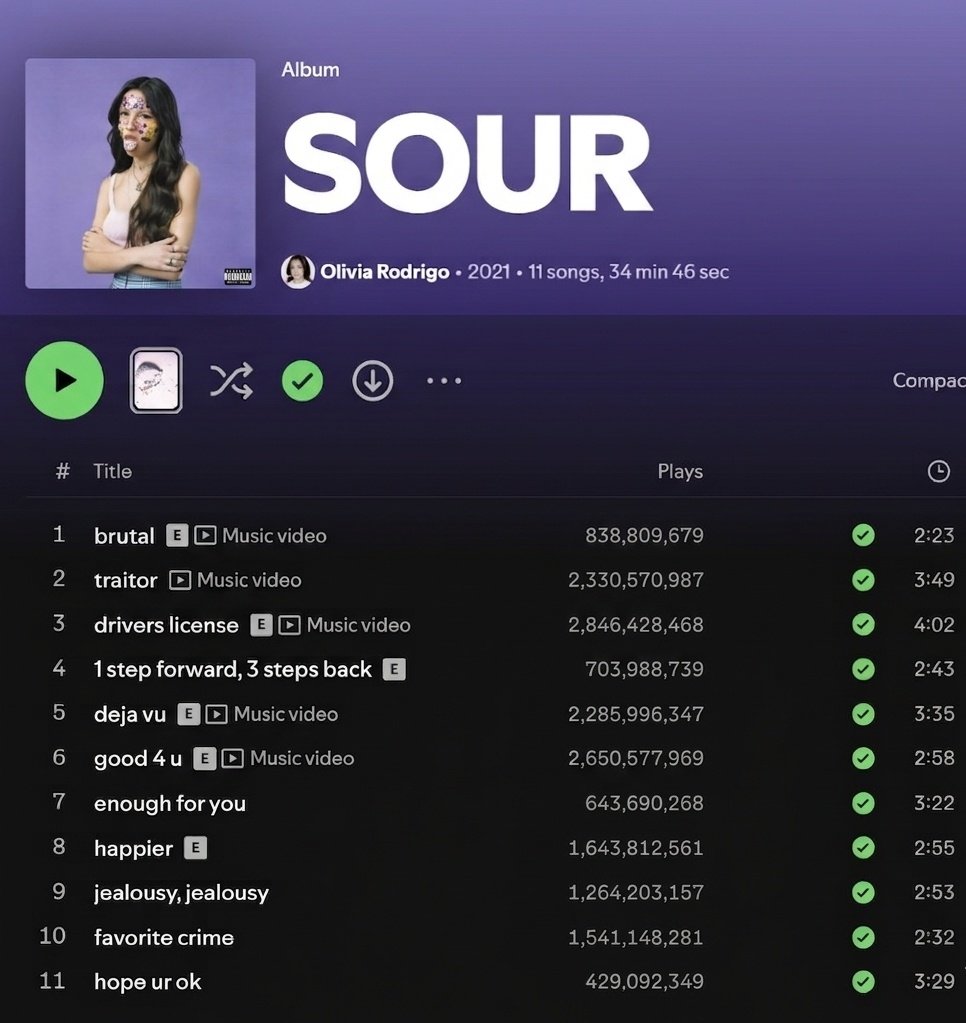The width and height of the screenshot is (966, 1023).
Task: Toggle saved checkmark for happier
Action: pyautogui.click(x=863, y=847)
